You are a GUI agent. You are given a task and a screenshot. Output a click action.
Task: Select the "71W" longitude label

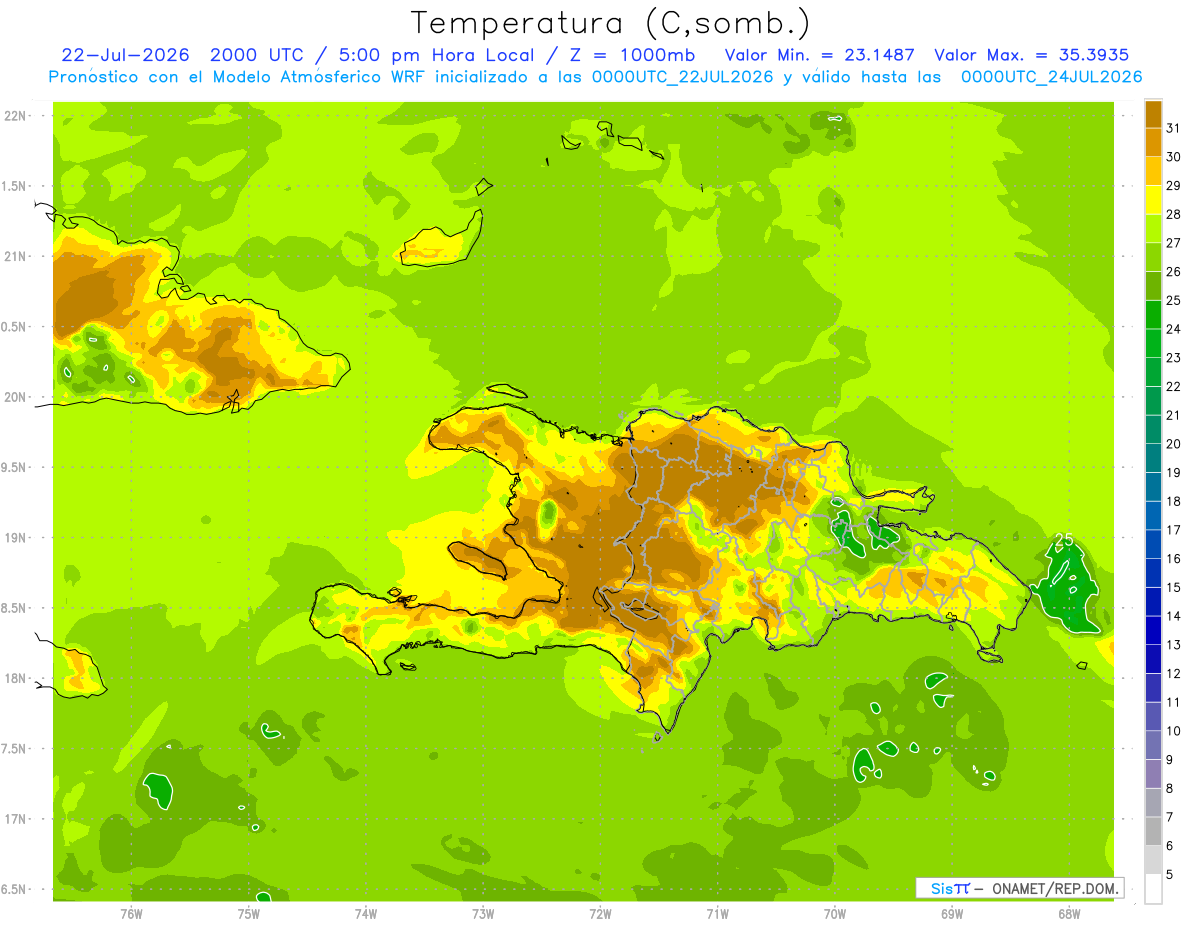pos(717,913)
